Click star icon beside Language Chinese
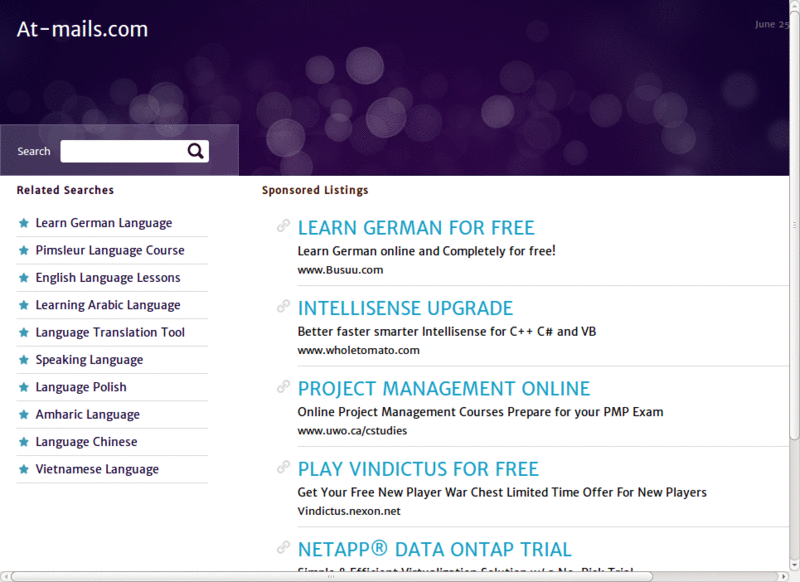The image size is (800, 582). point(23,442)
